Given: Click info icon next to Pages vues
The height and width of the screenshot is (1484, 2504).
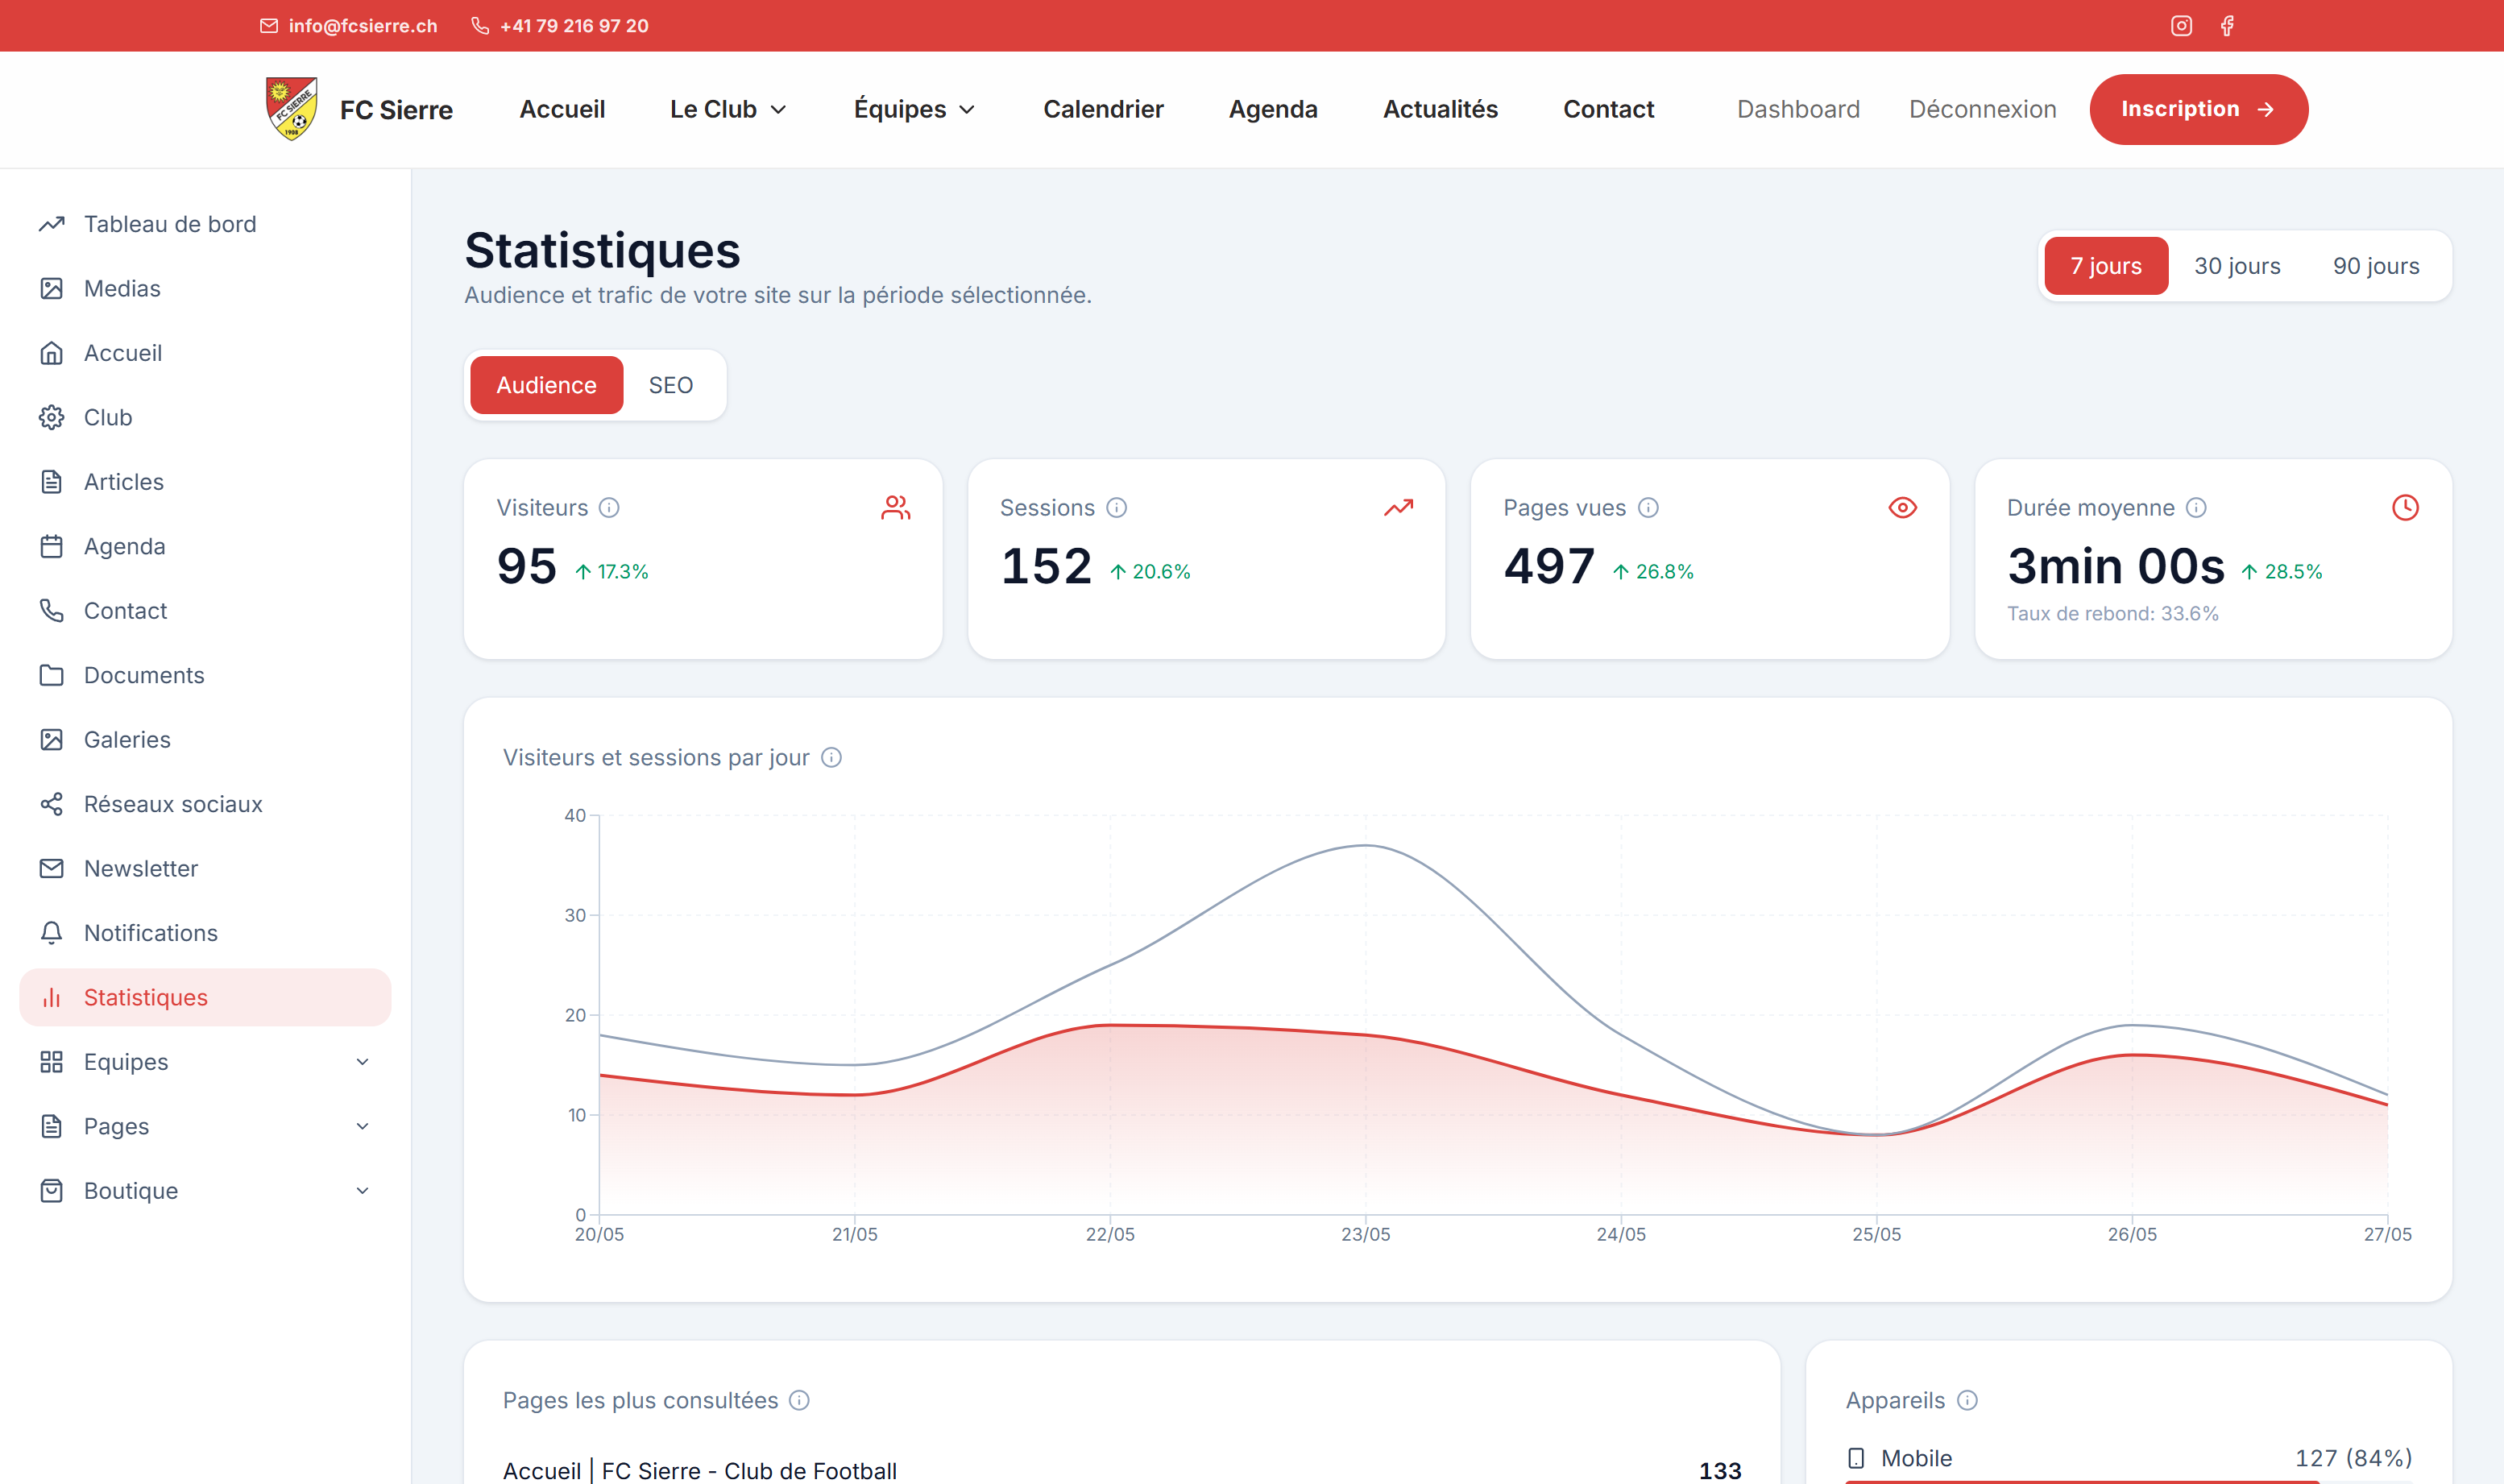Looking at the screenshot, I should [1648, 508].
